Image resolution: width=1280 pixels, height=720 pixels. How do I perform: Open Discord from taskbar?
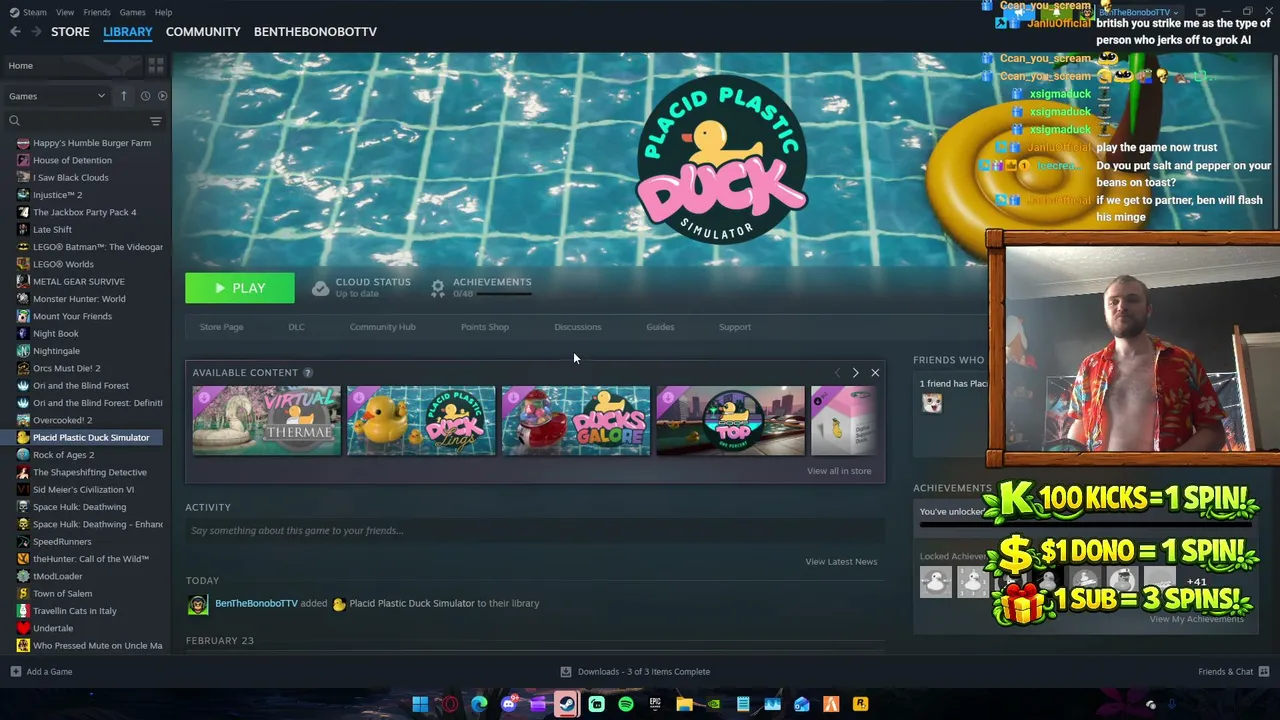(x=508, y=704)
